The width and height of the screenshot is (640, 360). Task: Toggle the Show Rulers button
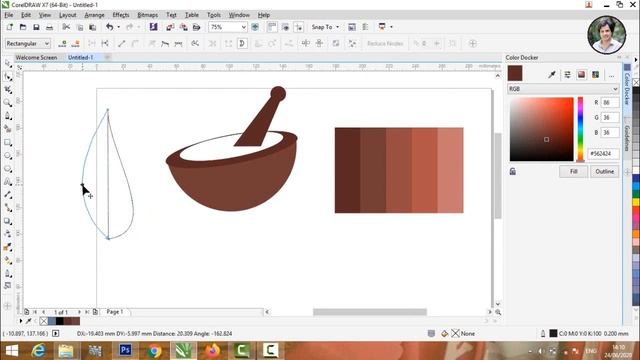(272, 27)
